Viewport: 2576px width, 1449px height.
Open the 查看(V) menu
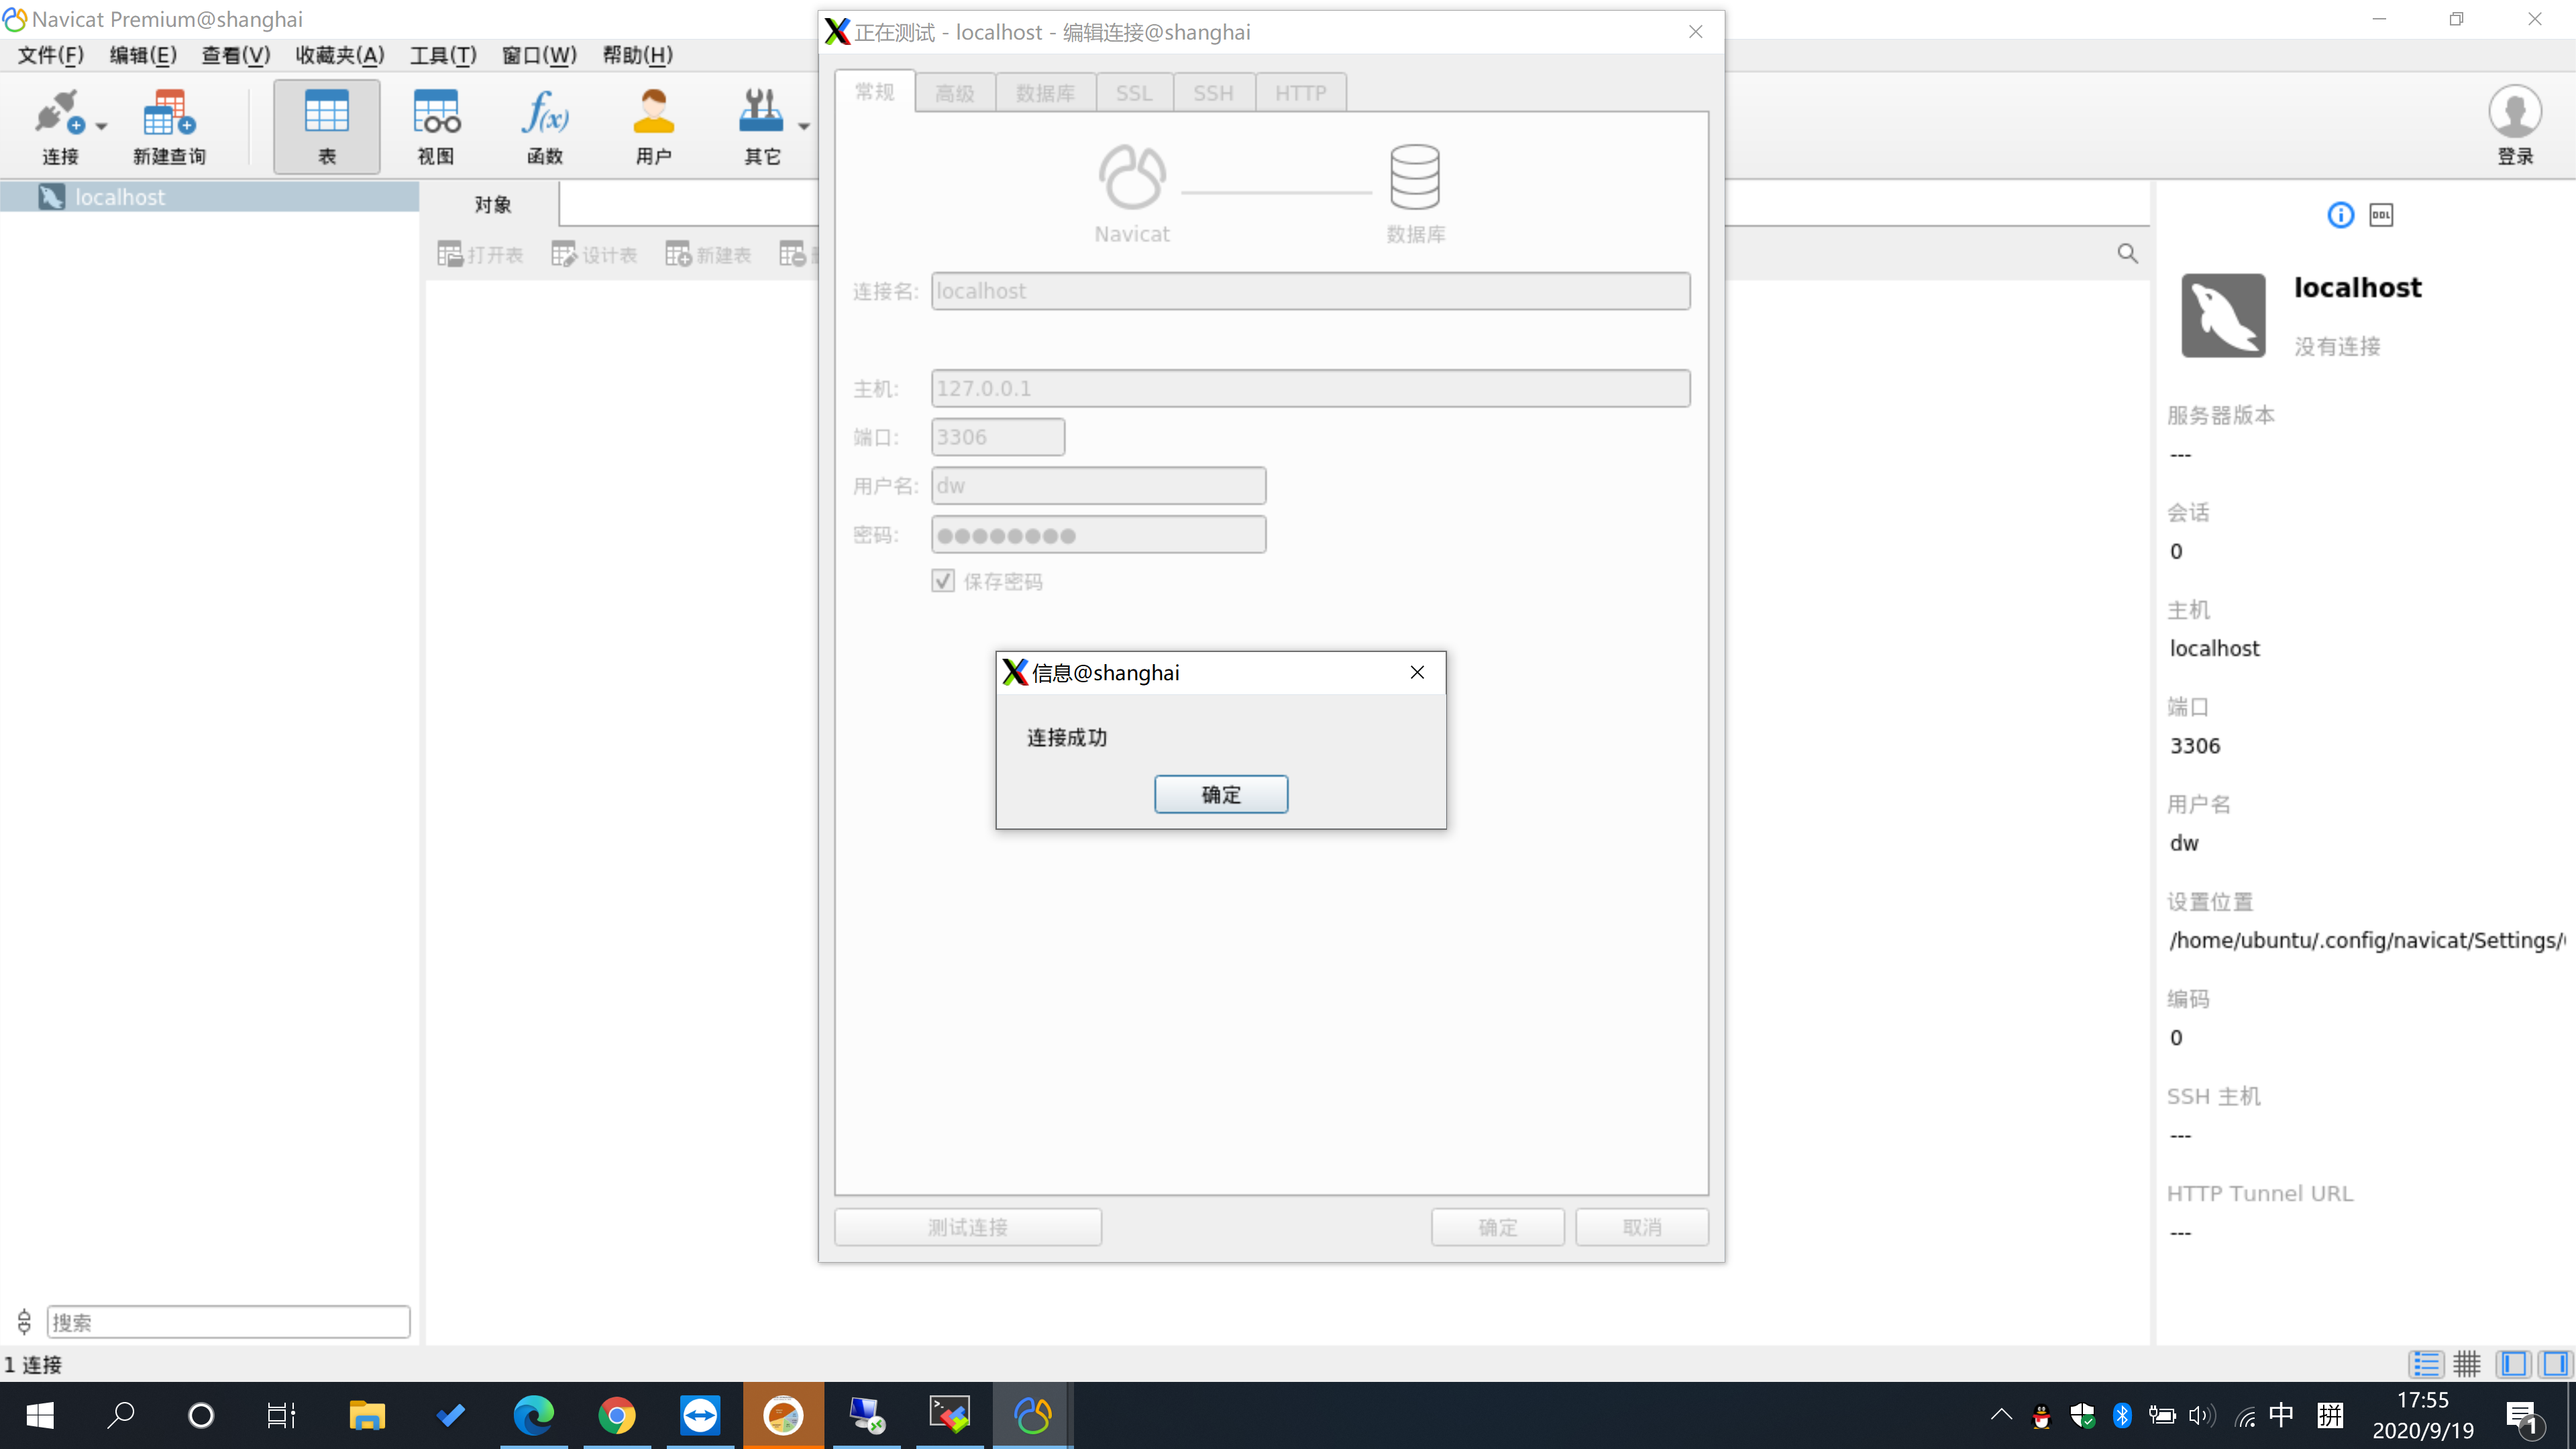pos(236,55)
